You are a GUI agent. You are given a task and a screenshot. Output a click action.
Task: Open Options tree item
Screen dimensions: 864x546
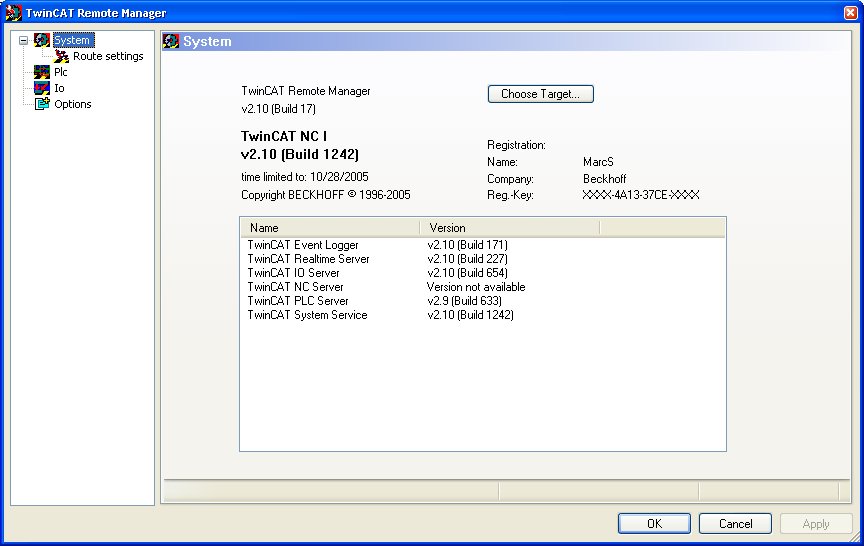(73, 104)
